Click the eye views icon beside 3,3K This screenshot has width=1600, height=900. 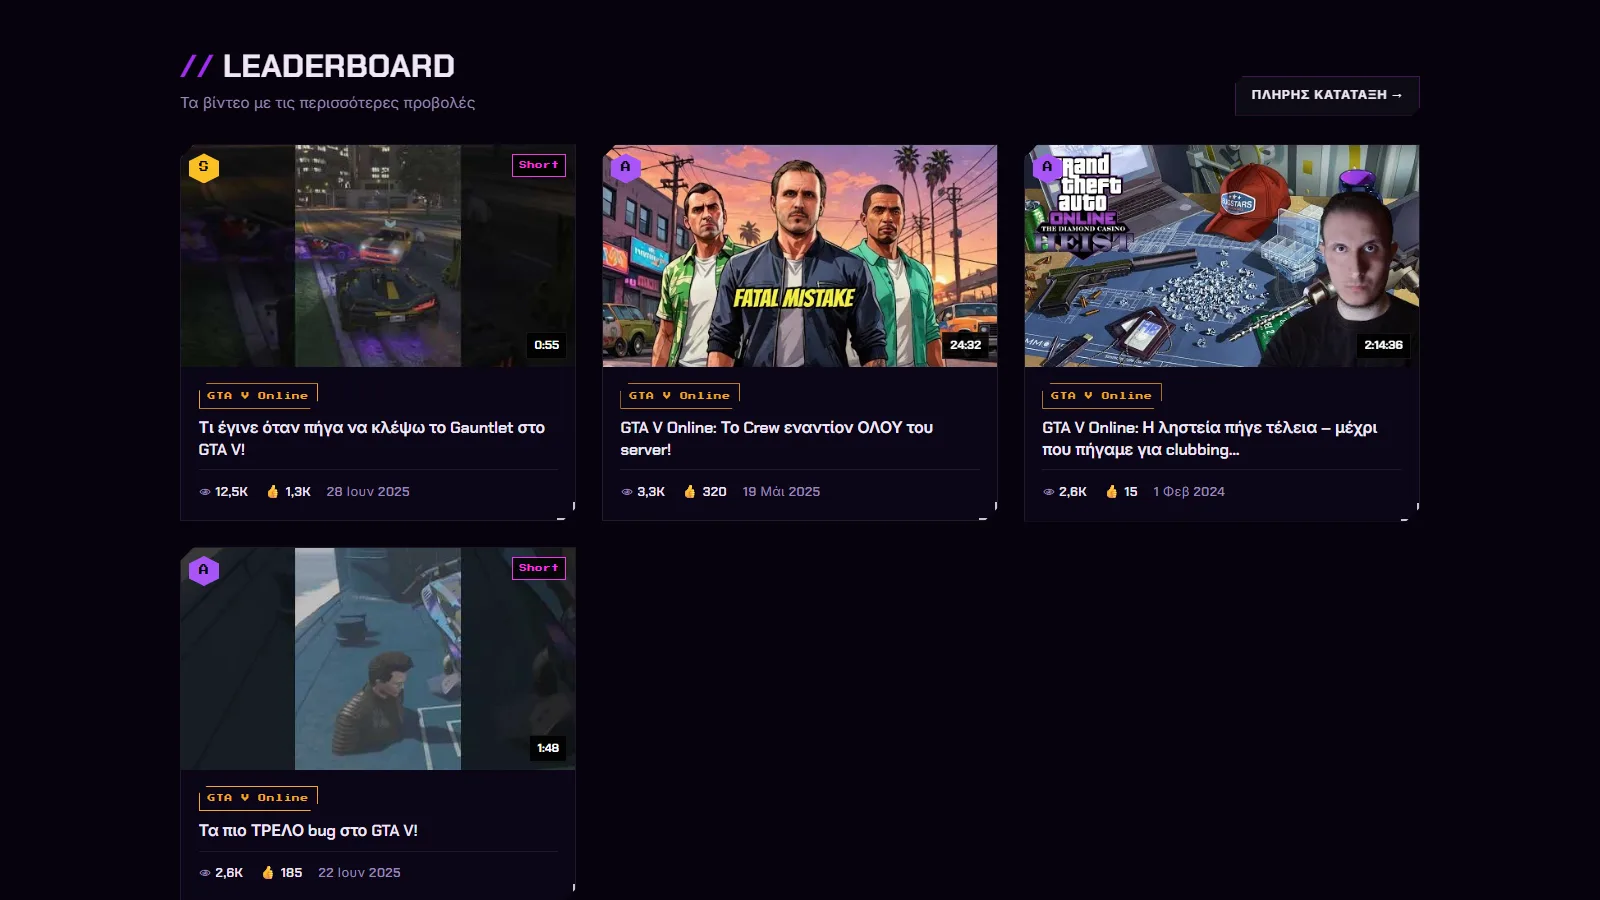(627, 492)
